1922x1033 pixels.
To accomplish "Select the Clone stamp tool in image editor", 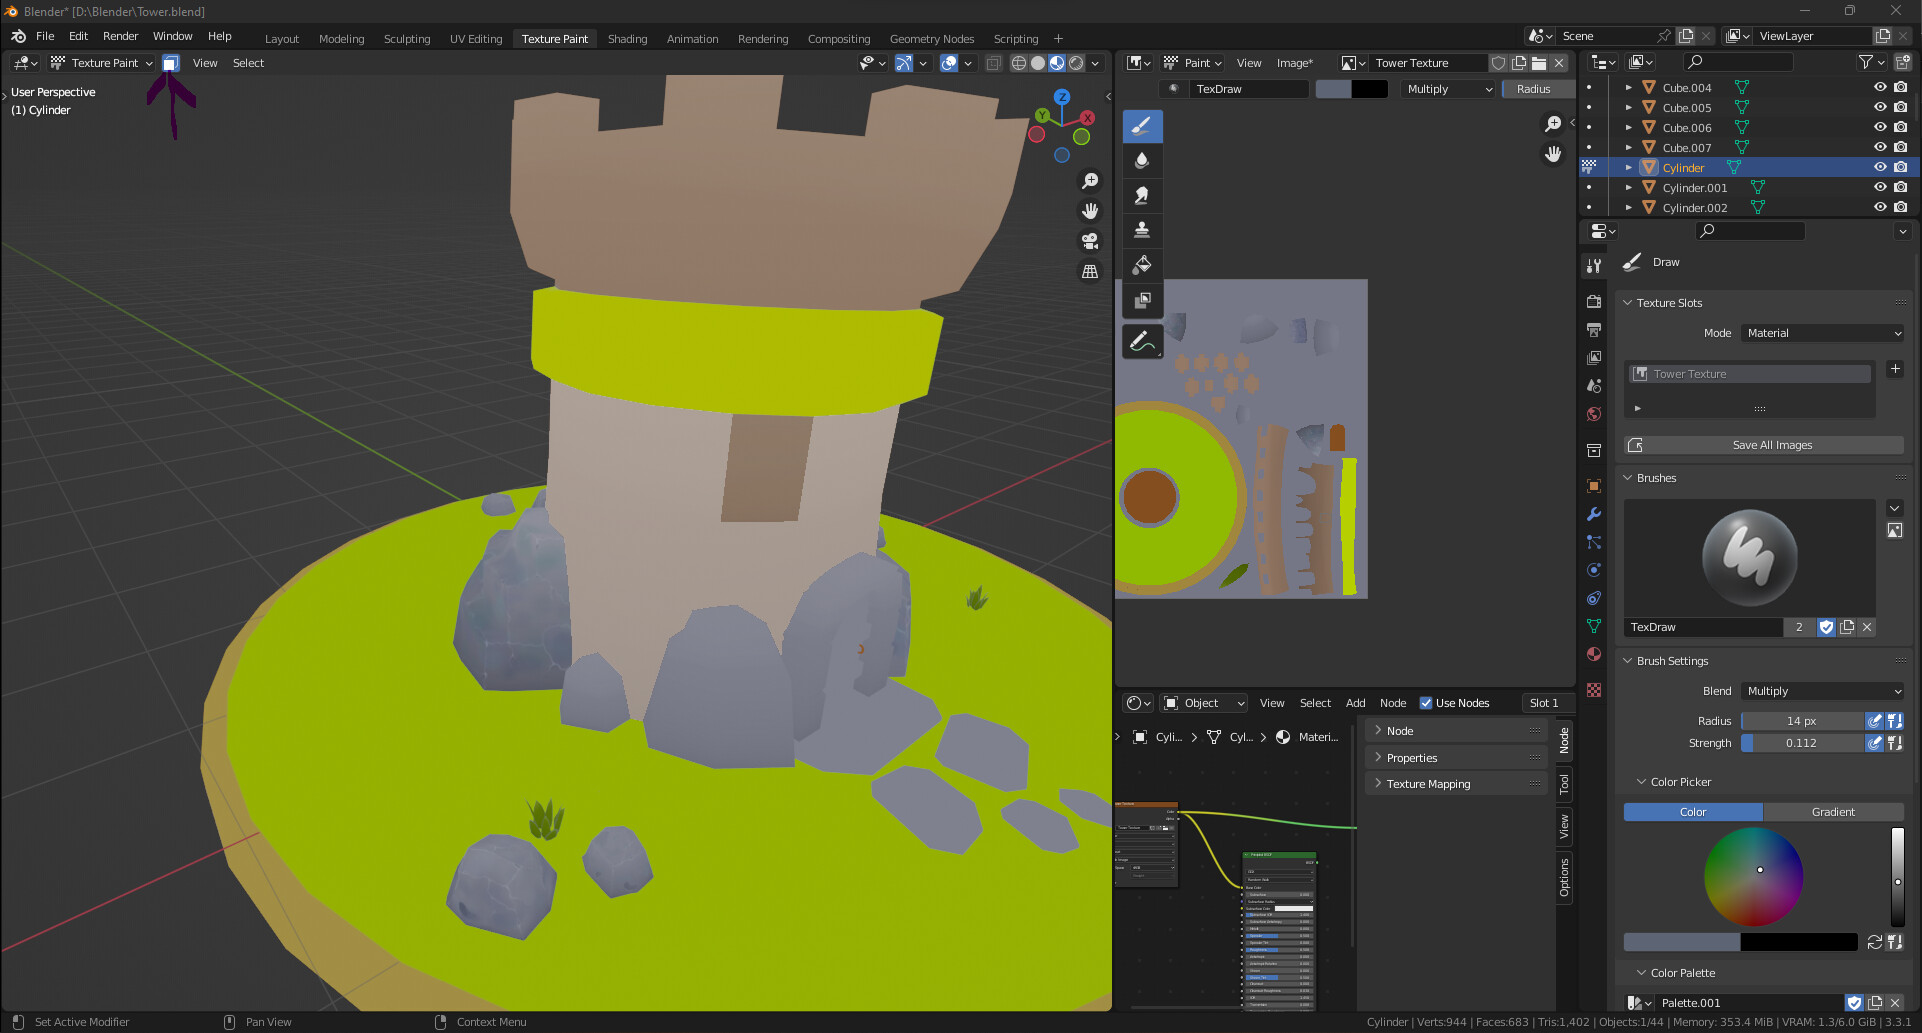I will [1142, 231].
